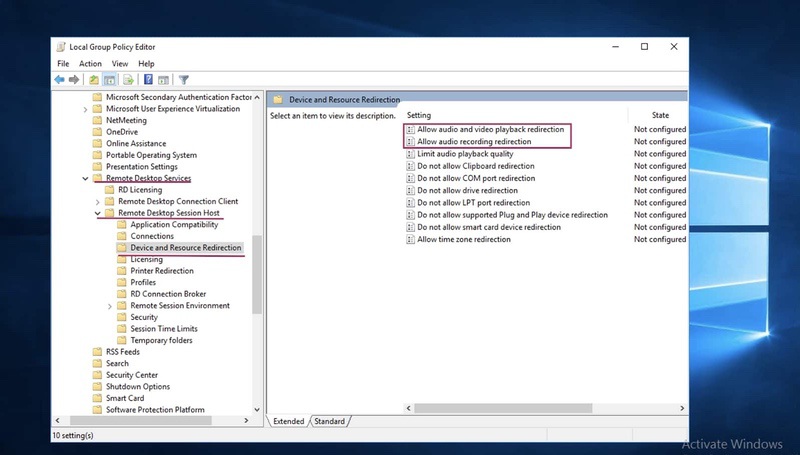The width and height of the screenshot is (800, 455).
Task: Select Device and Resource Redirection in tree
Action: coord(186,248)
